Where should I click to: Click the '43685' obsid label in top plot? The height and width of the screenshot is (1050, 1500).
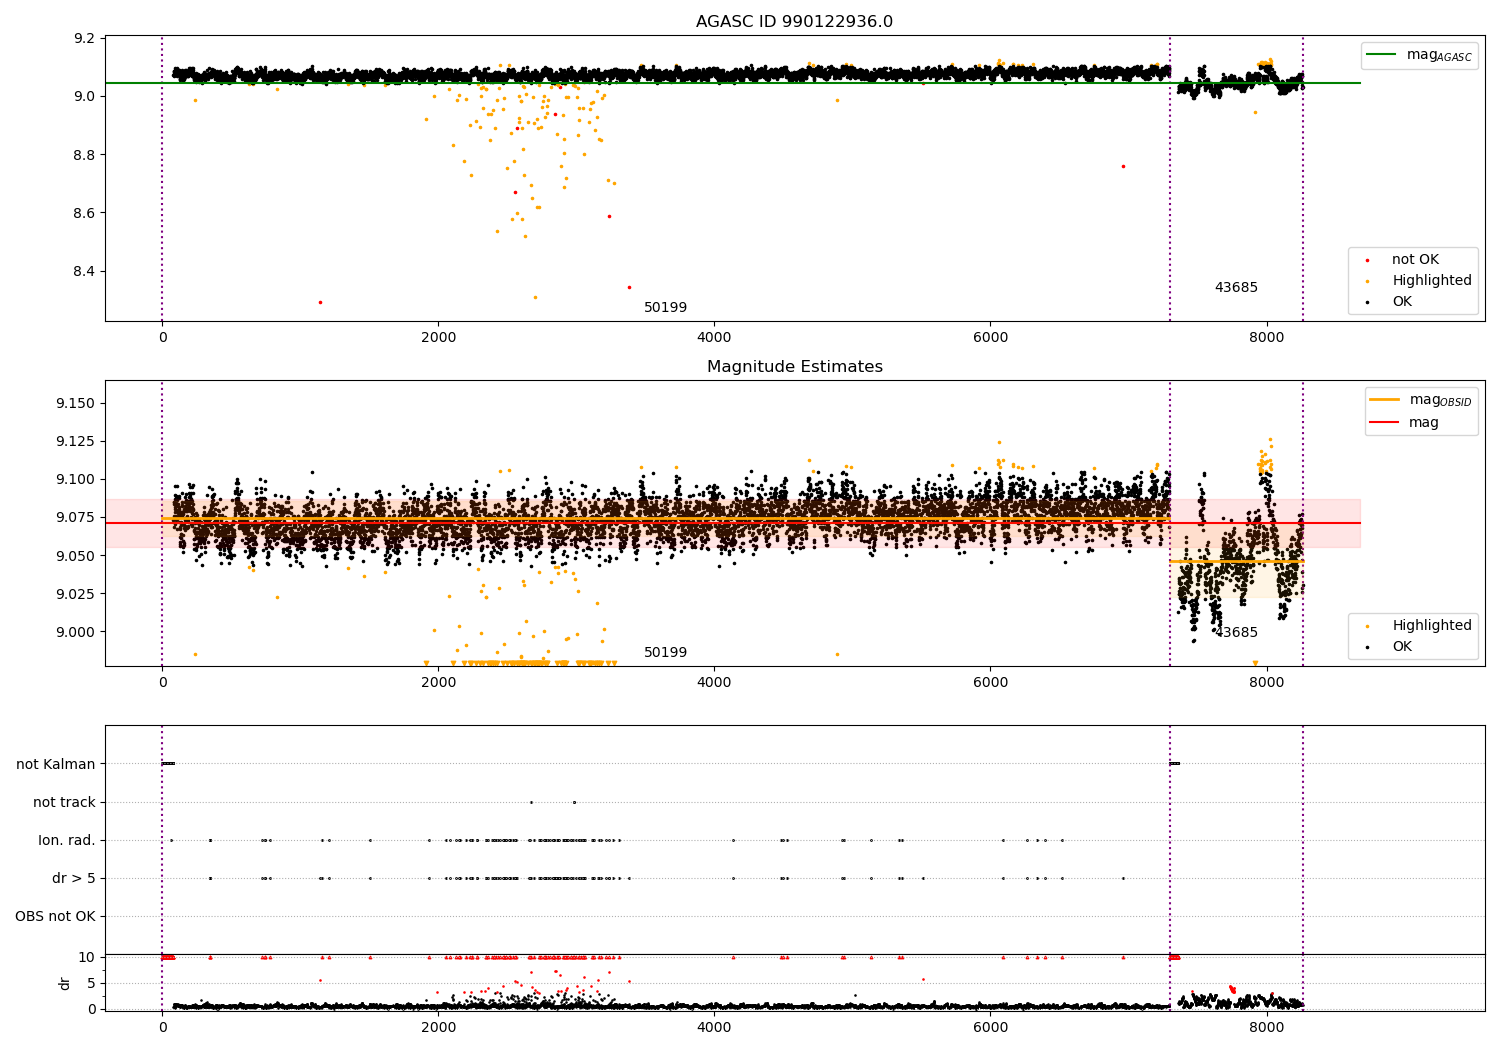(1236, 288)
